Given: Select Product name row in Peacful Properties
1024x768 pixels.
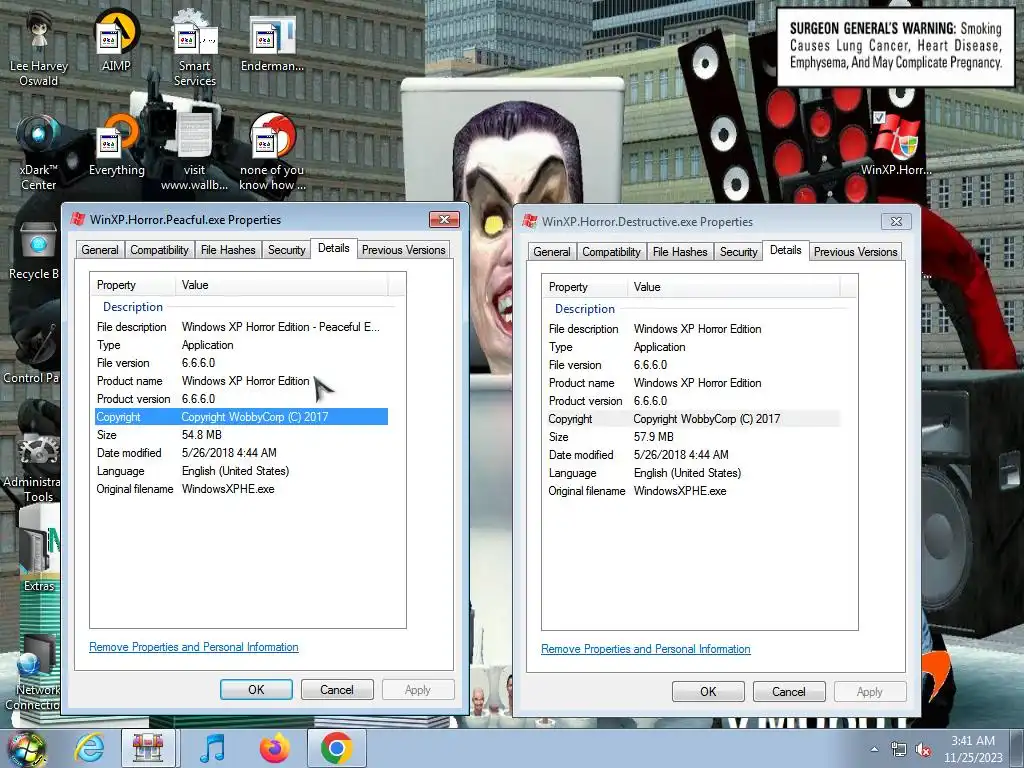Looking at the screenshot, I should [242, 381].
